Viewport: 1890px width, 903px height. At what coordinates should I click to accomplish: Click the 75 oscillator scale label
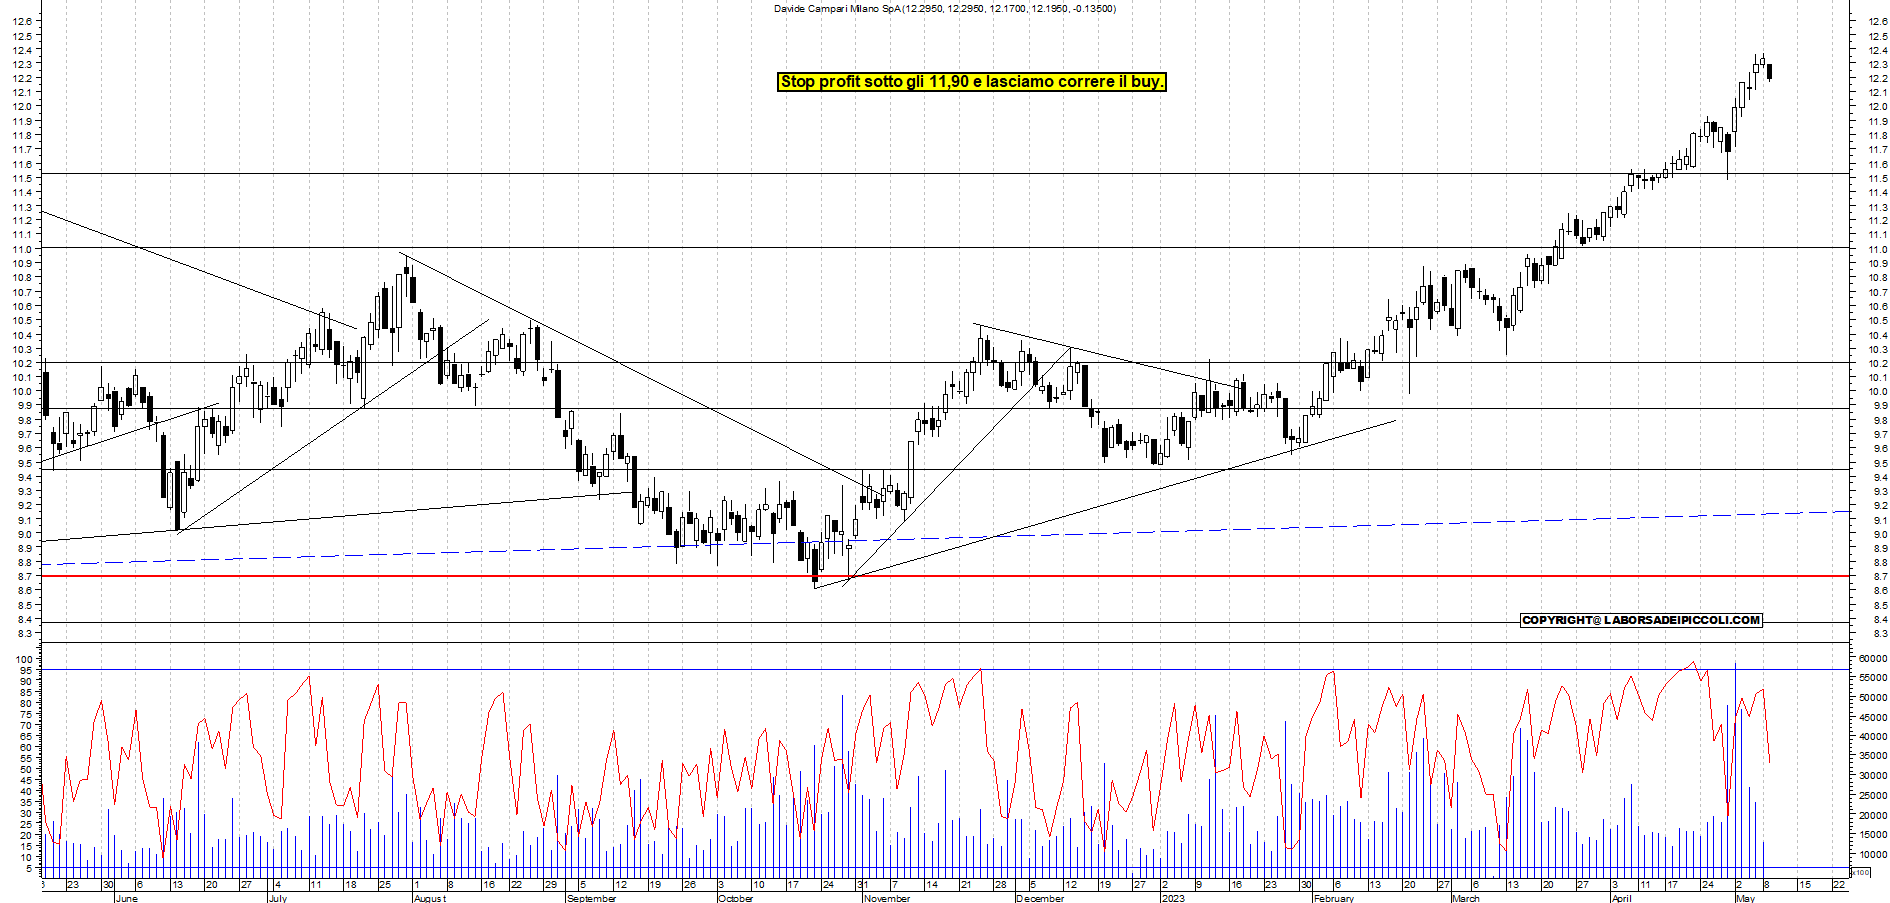[x=26, y=714]
